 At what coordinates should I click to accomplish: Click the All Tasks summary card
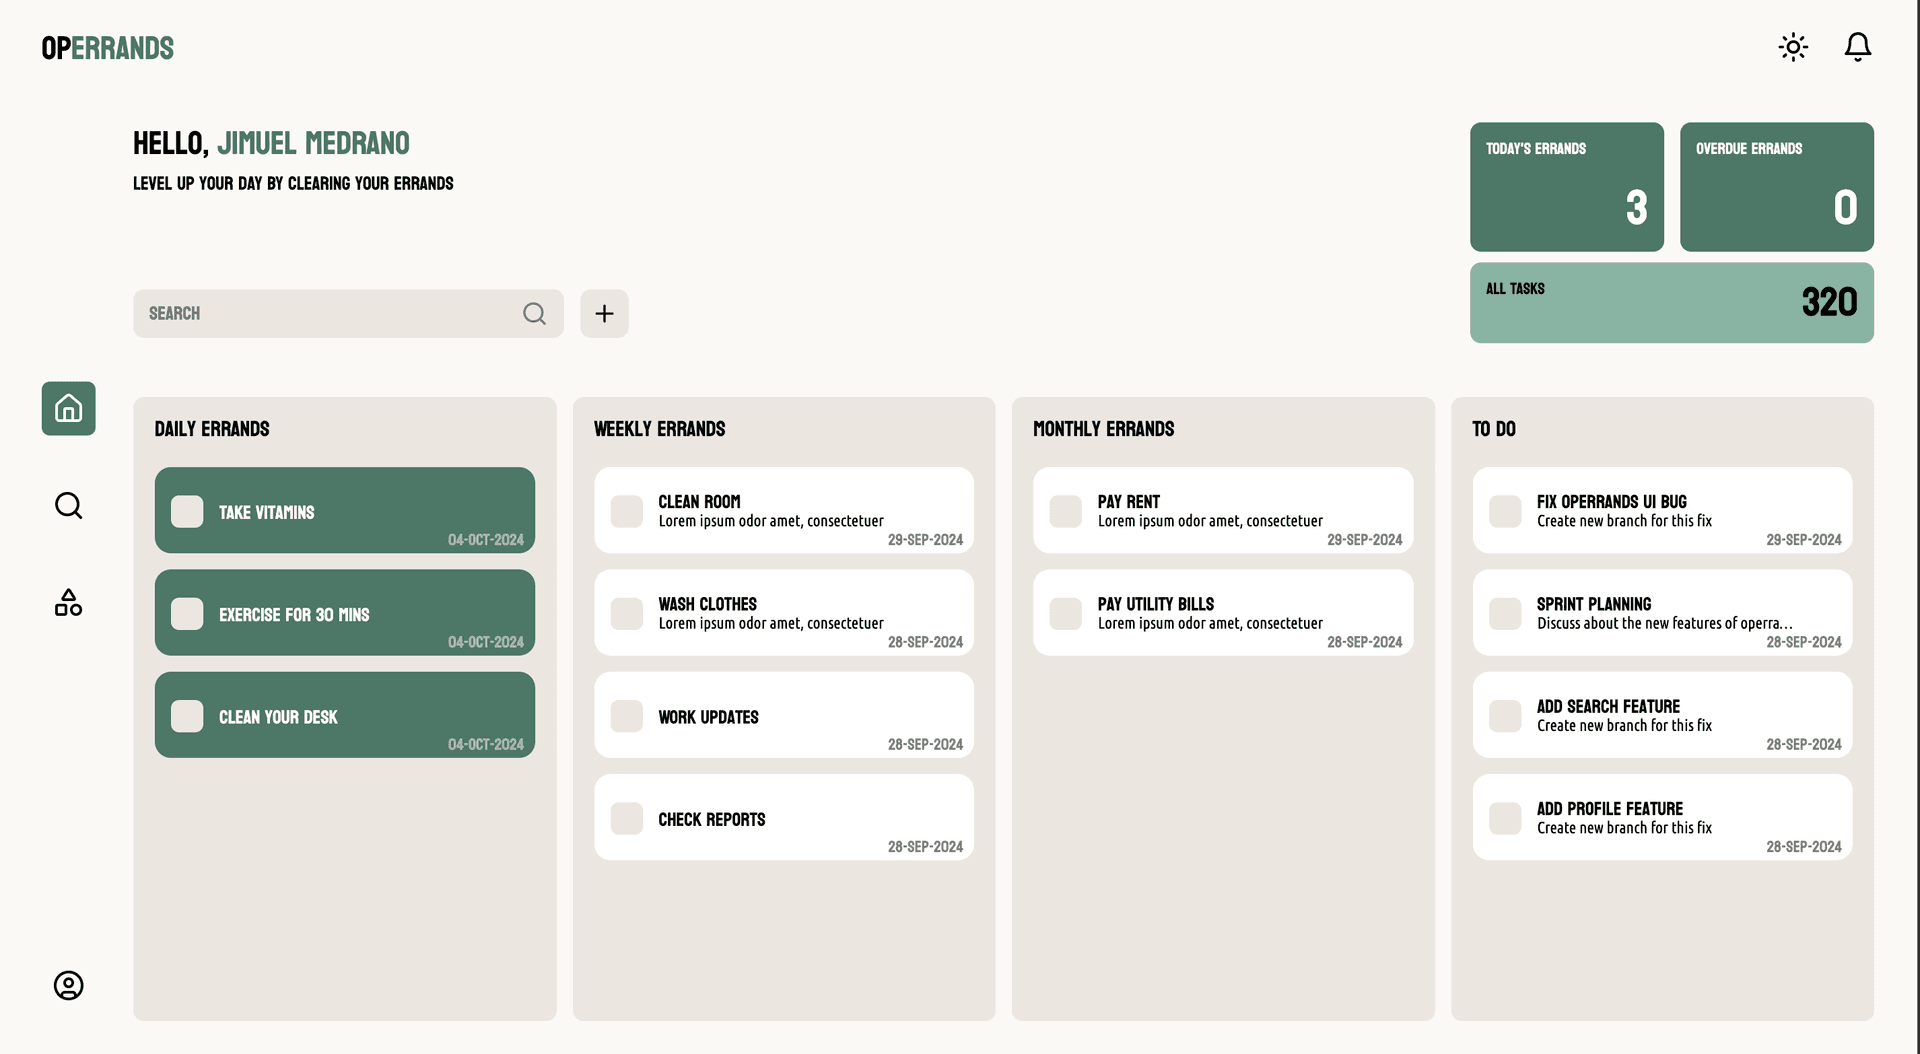pyautogui.click(x=1671, y=303)
